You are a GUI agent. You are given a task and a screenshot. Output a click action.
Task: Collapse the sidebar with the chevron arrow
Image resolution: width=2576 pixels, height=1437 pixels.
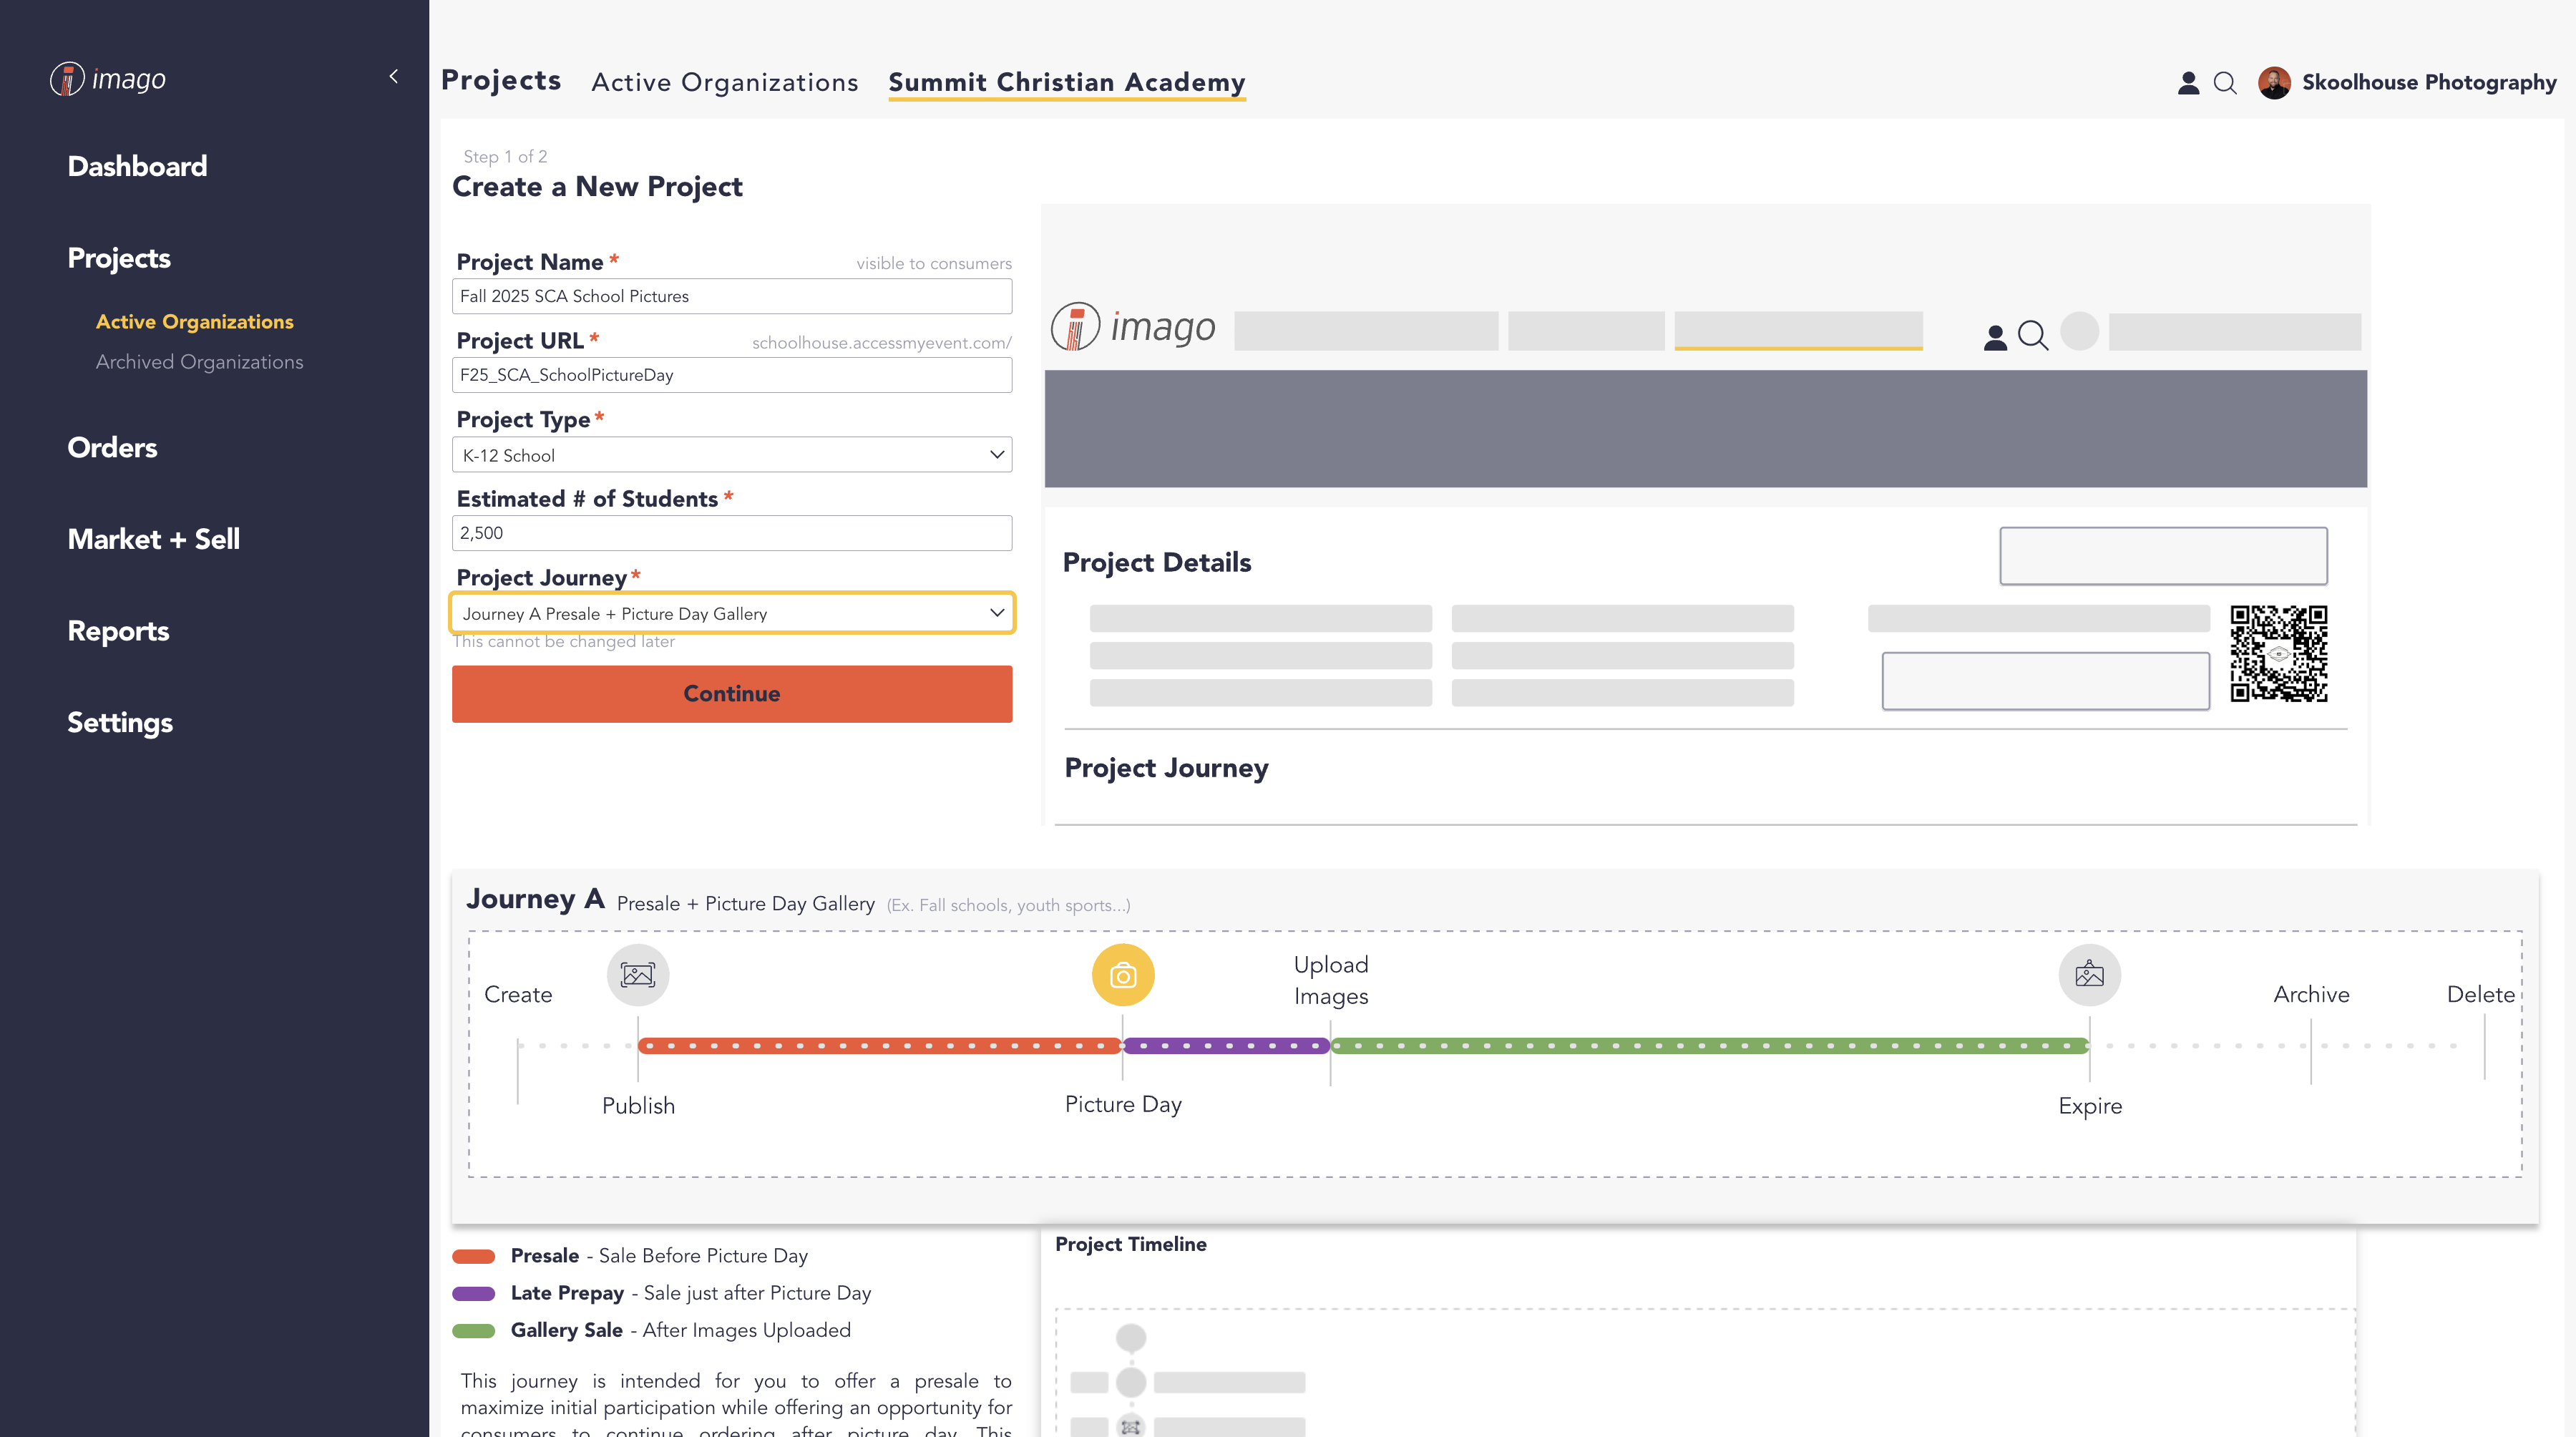(x=394, y=77)
